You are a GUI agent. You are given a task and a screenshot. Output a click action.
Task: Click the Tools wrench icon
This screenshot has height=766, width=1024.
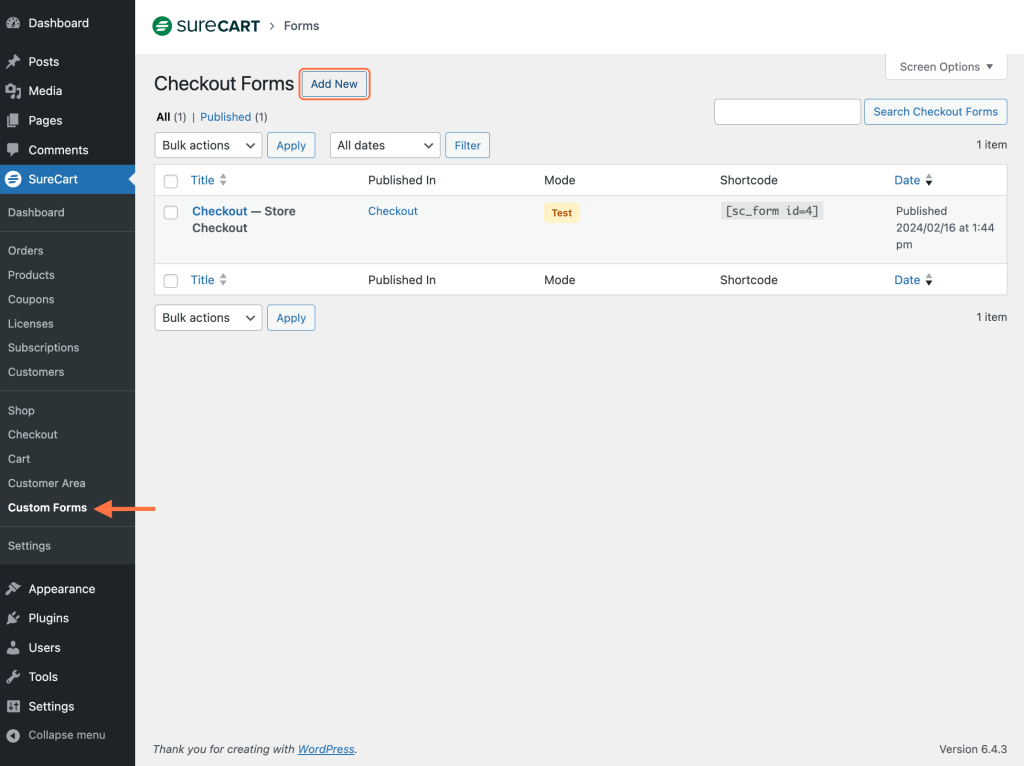click(14, 676)
